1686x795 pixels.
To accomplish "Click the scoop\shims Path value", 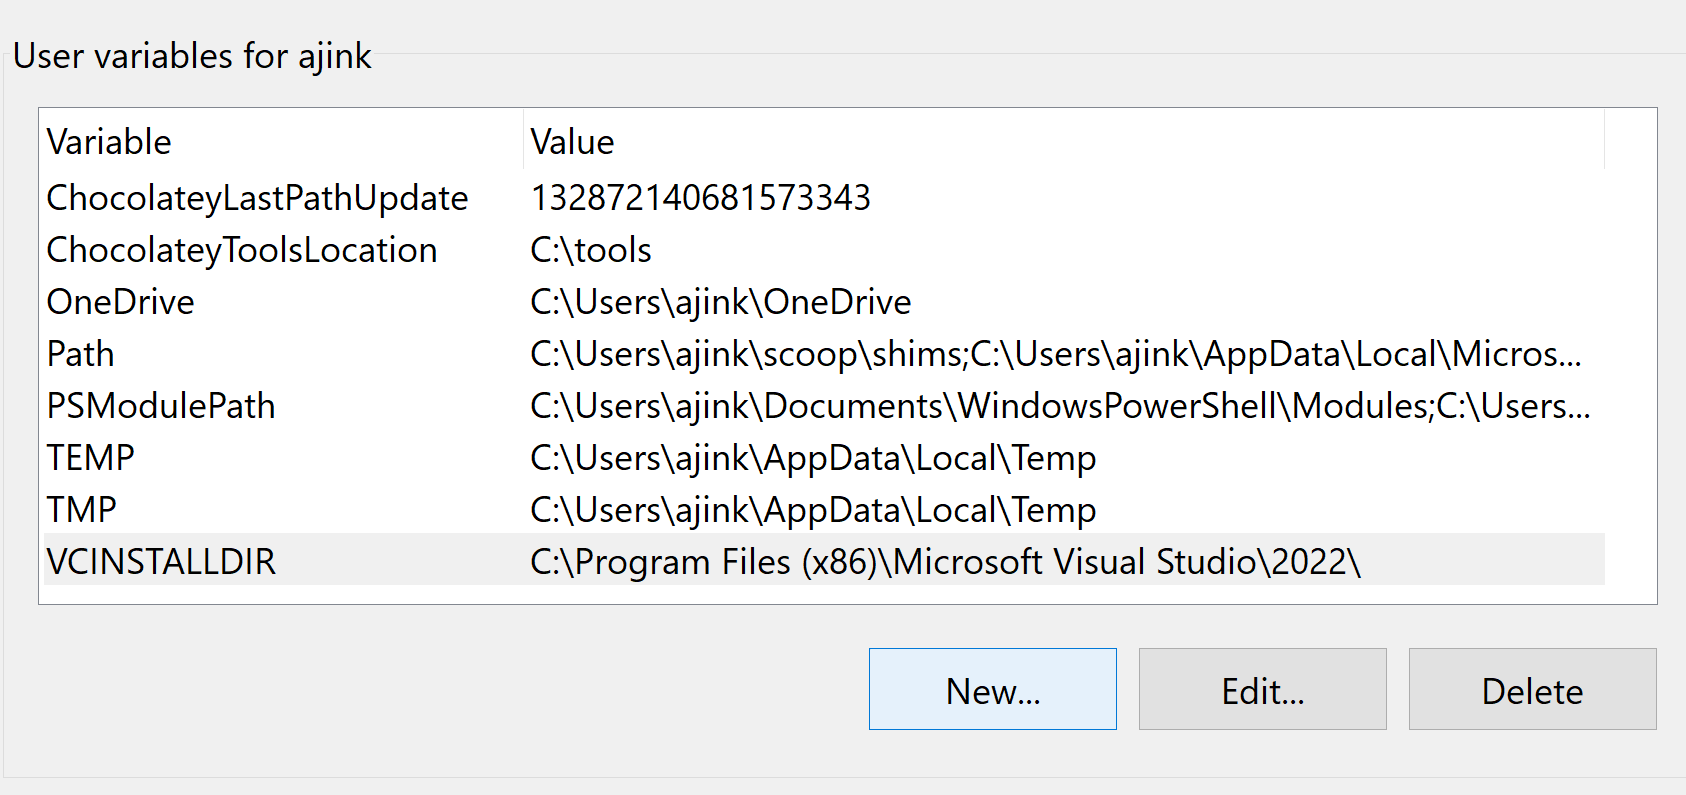I will 1055,354.
